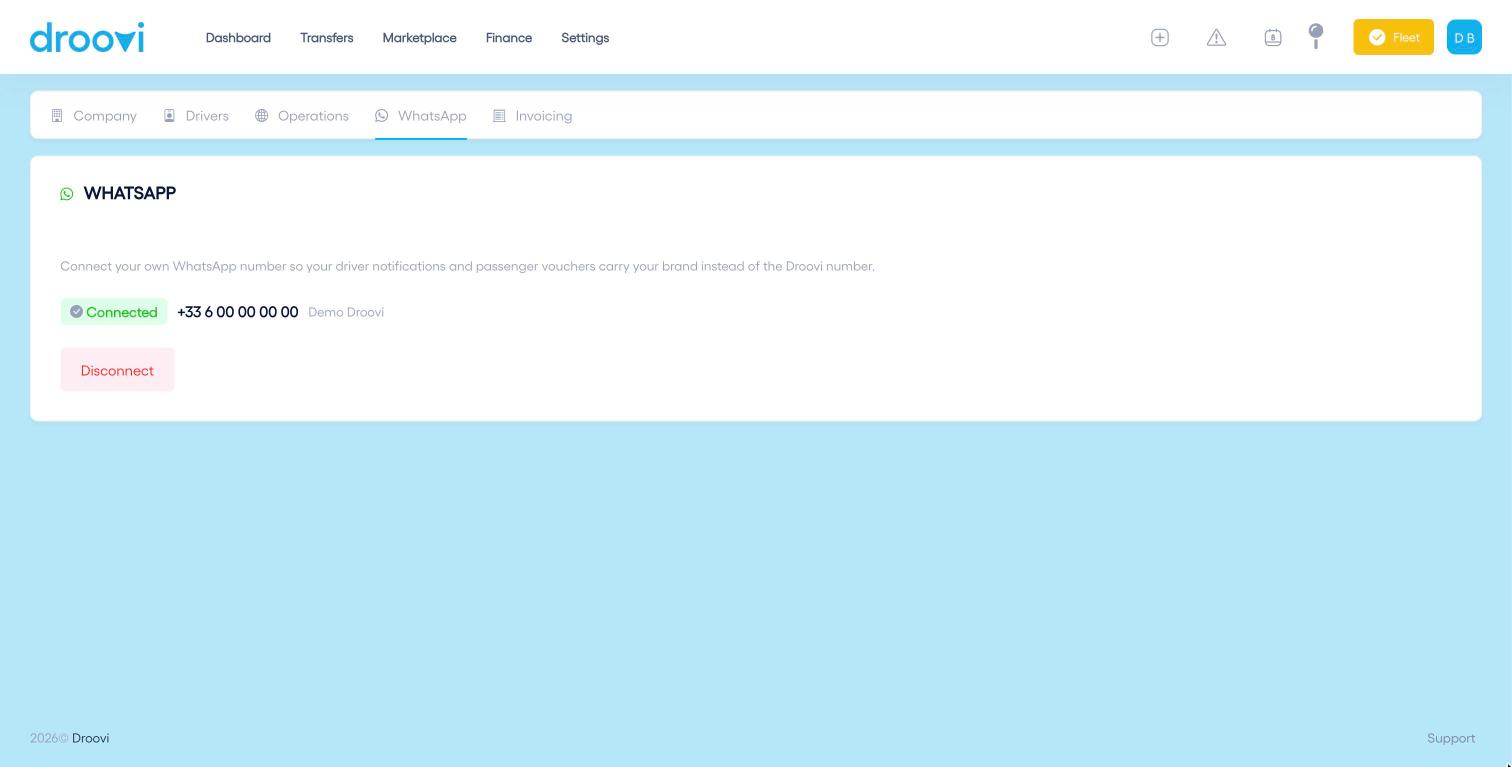Go to Marketplace

pos(419,38)
